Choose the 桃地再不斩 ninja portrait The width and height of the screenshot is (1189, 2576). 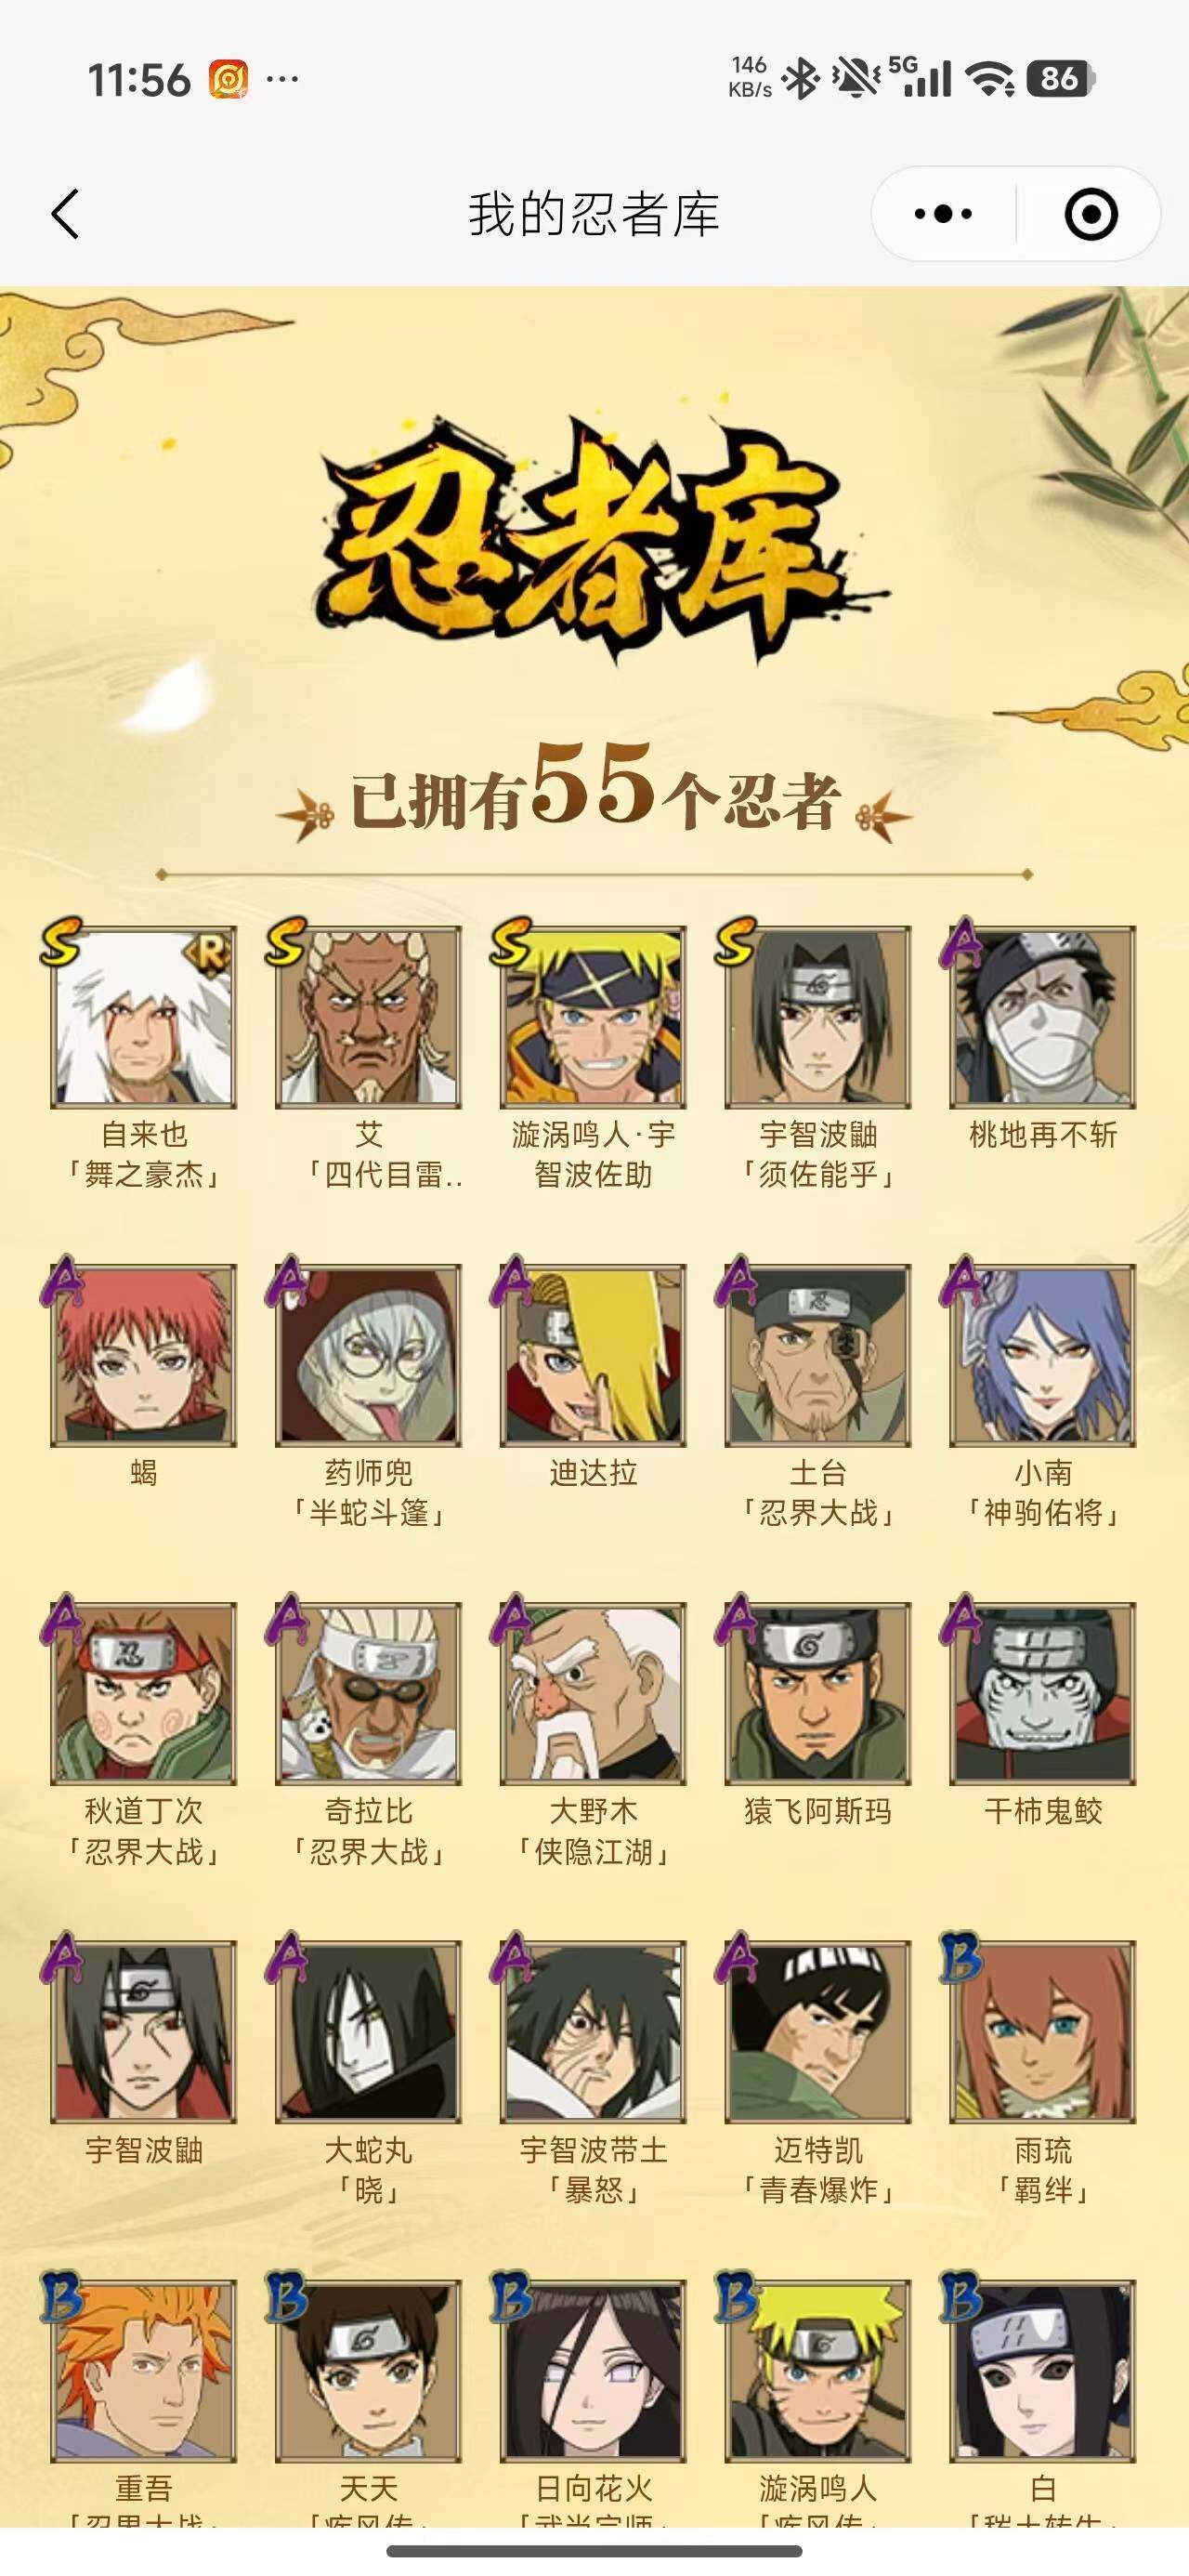(x=1043, y=1017)
